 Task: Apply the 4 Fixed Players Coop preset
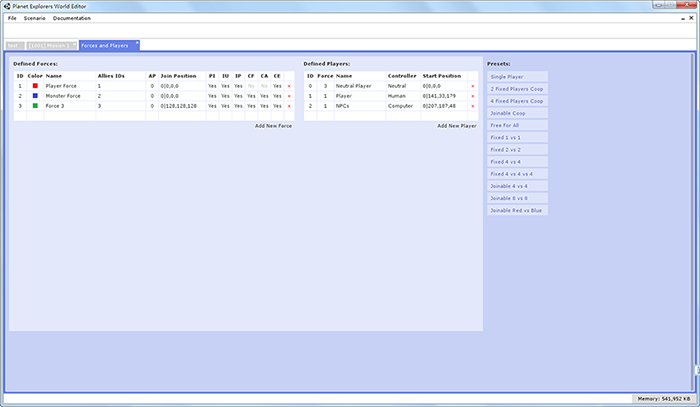pos(517,101)
